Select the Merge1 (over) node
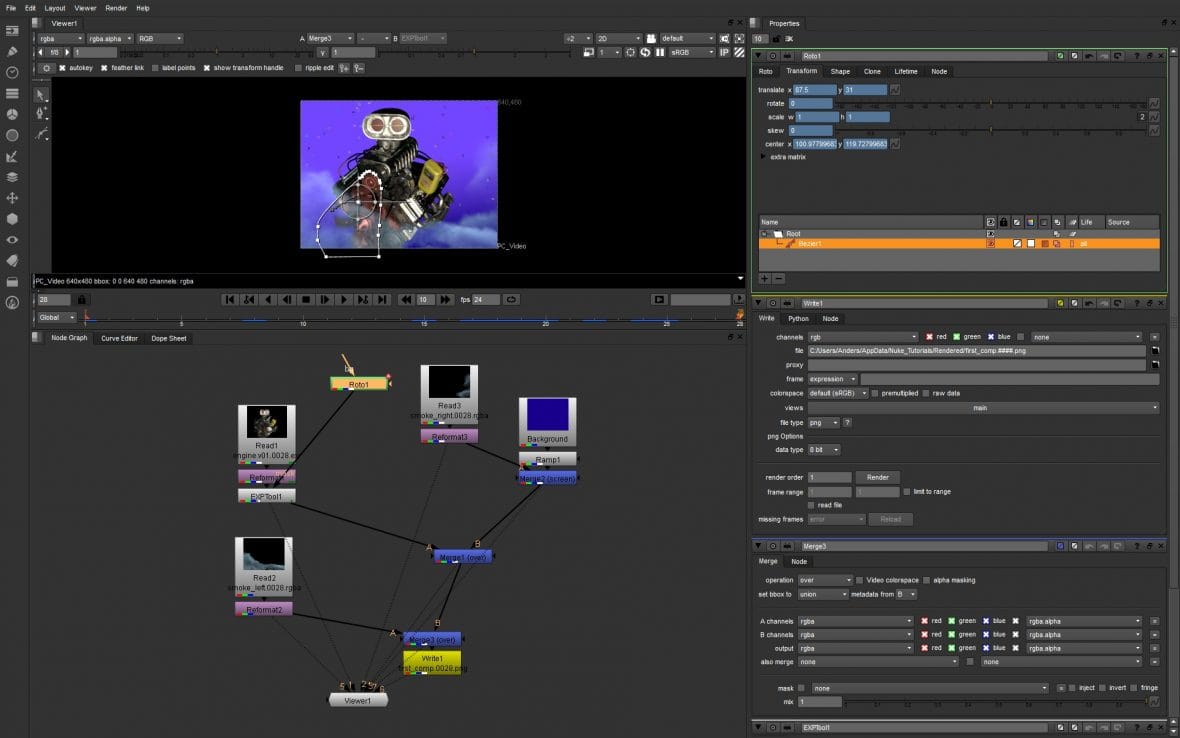This screenshot has height=738, width=1180. pos(463,557)
